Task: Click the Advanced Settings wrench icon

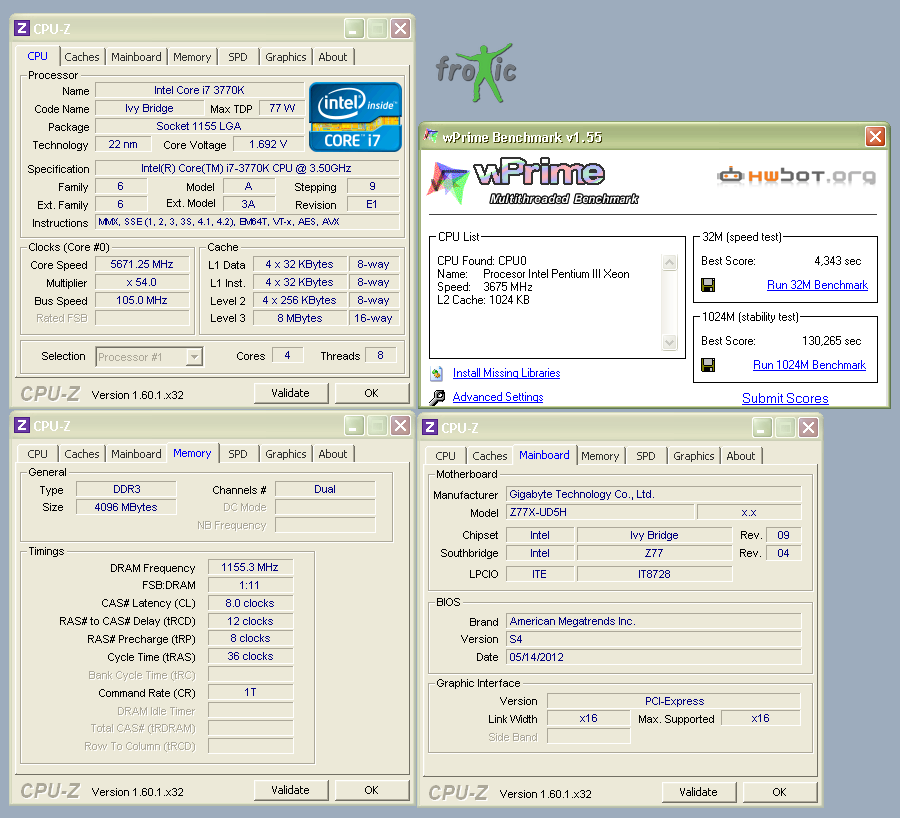Action: point(437,397)
